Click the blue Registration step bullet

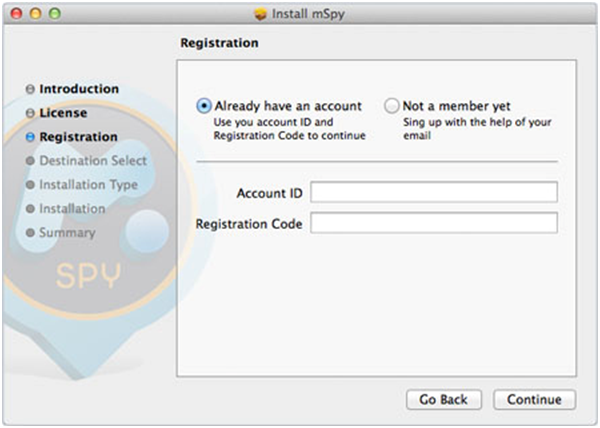point(30,137)
